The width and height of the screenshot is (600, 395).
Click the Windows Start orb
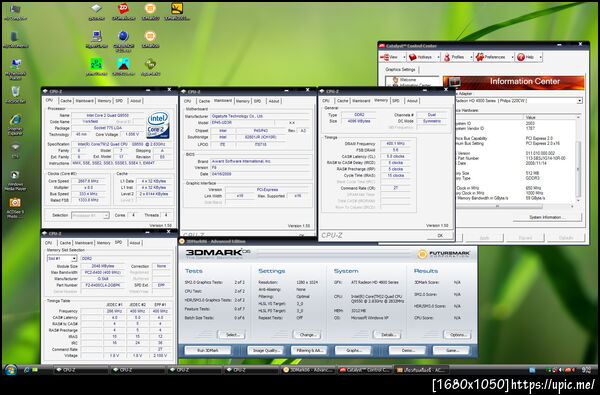coord(10,370)
